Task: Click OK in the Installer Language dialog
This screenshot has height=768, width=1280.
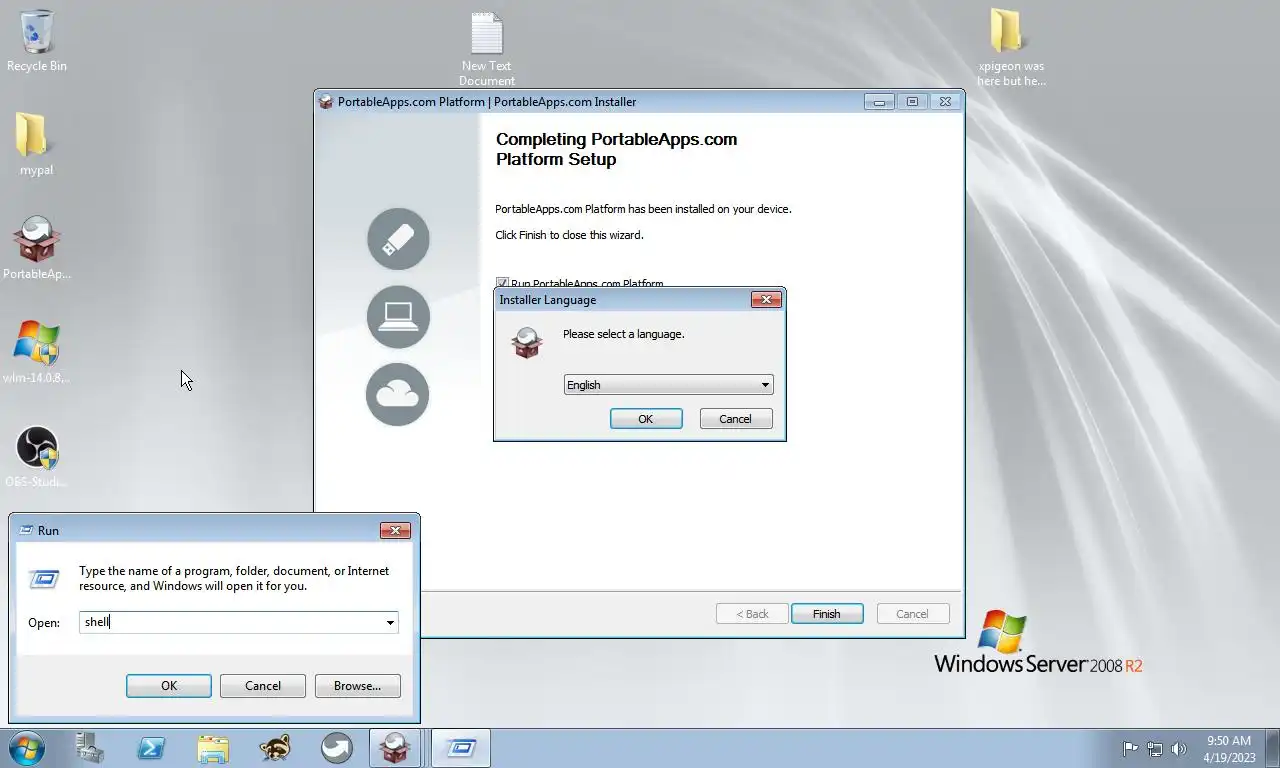Action: (x=646, y=419)
